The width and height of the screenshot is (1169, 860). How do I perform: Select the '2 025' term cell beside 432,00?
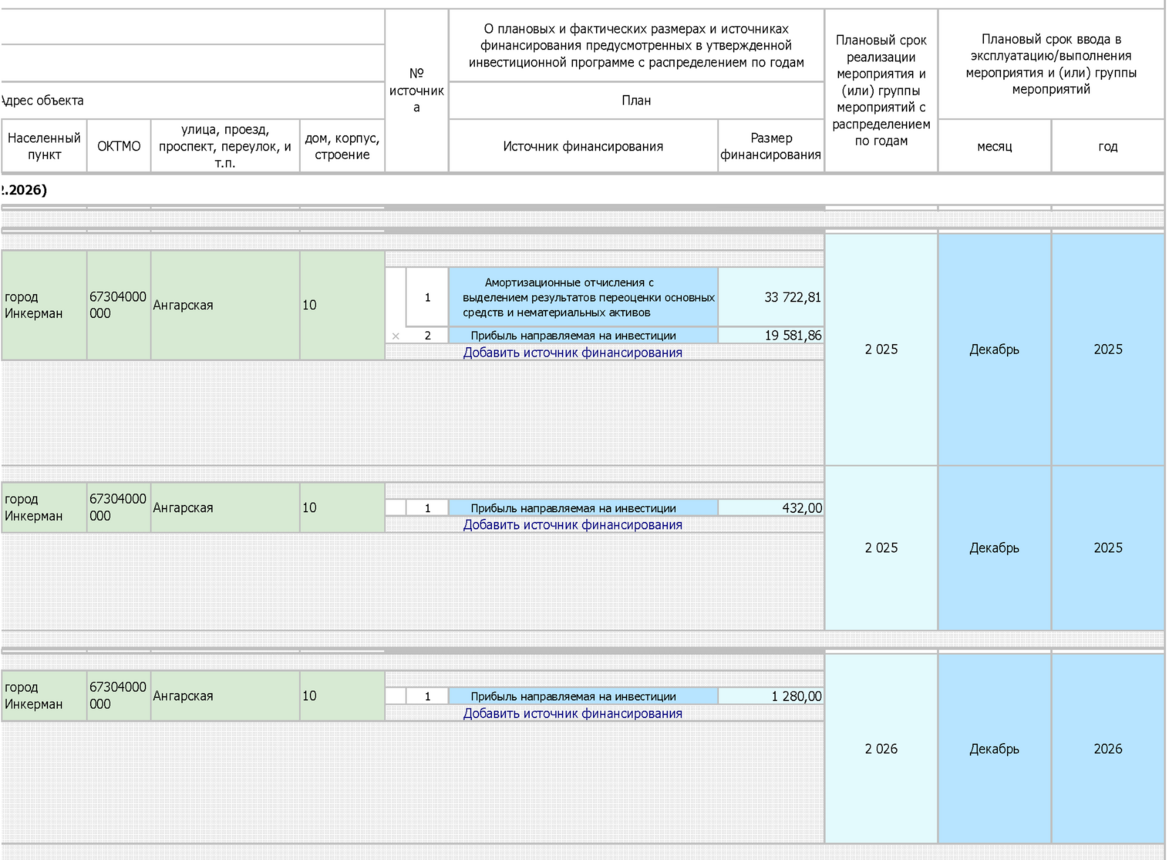click(x=881, y=548)
